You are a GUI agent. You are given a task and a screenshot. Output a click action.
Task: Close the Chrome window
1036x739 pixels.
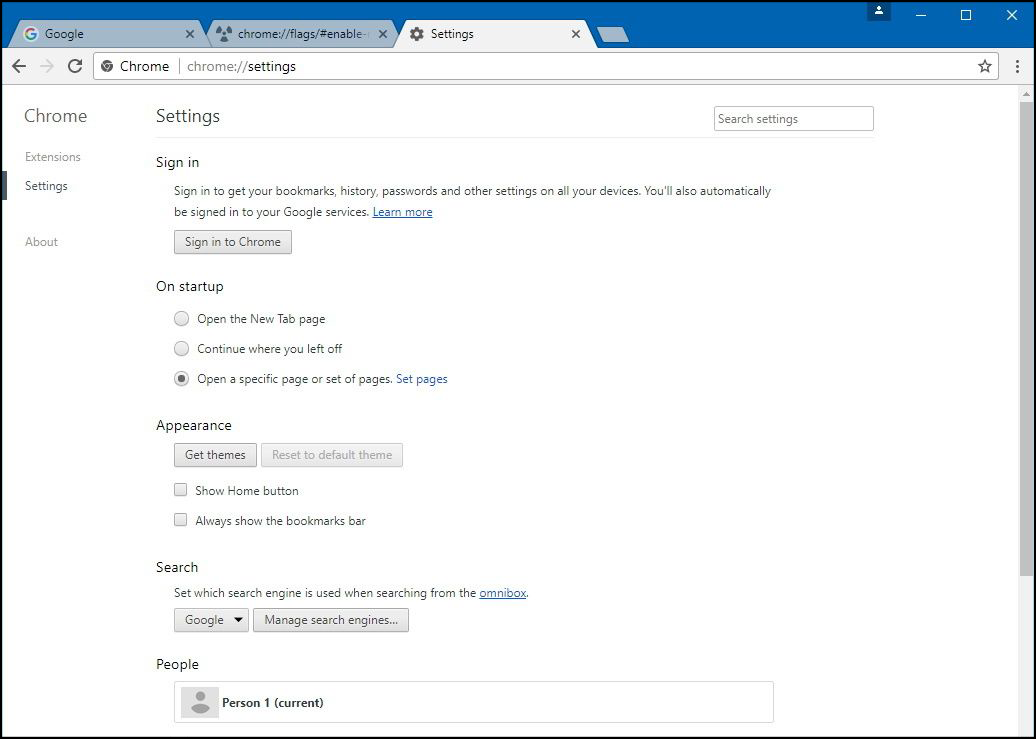1012,15
